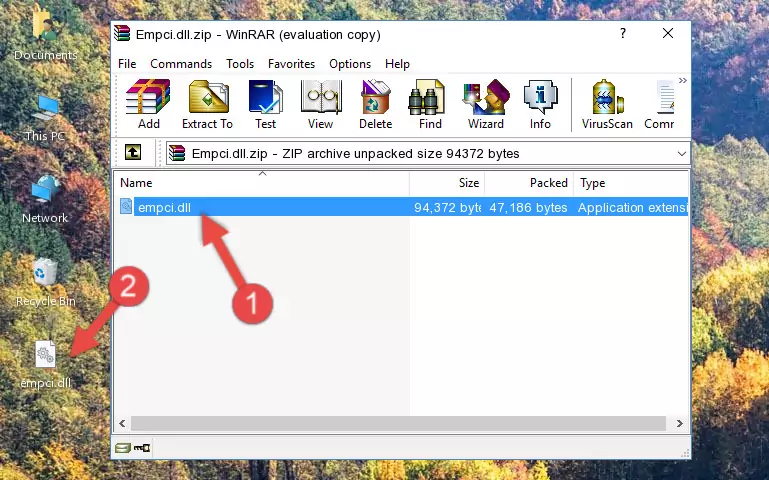Open the archive path dropdown
The image size is (769, 480).
pyautogui.click(x=682, y=153)
